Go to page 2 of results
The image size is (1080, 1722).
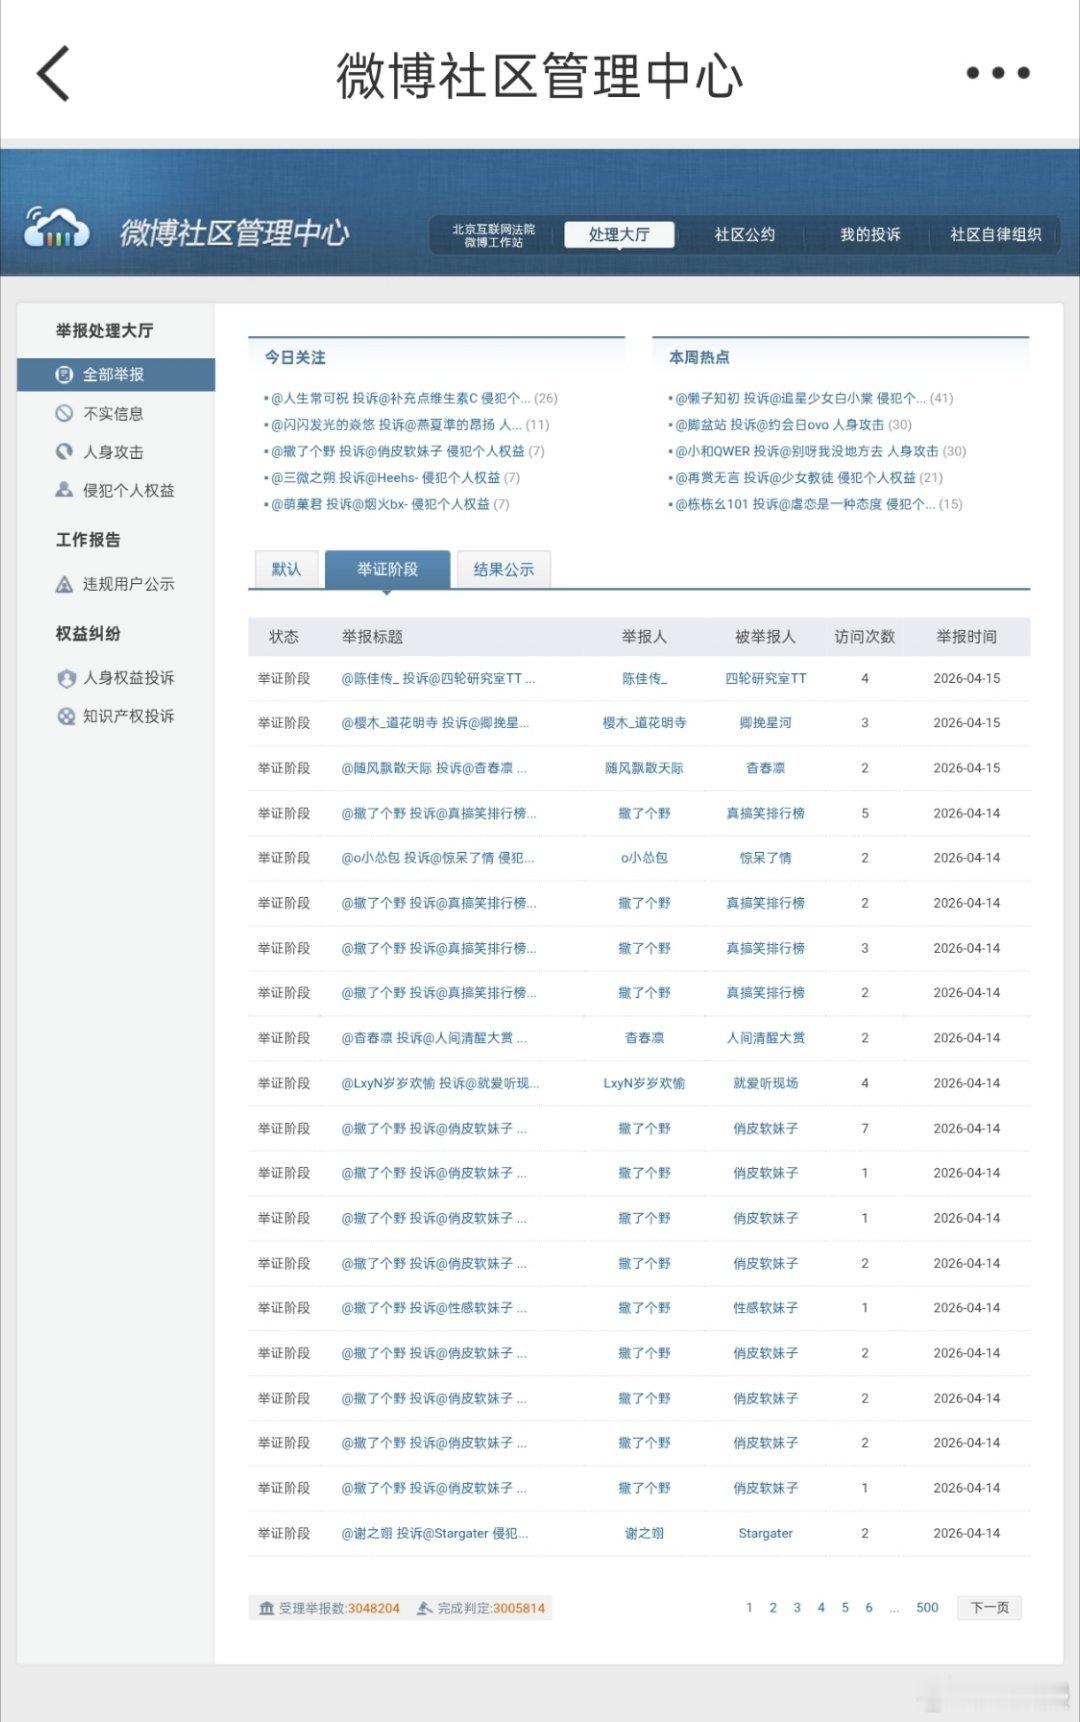773,1608
